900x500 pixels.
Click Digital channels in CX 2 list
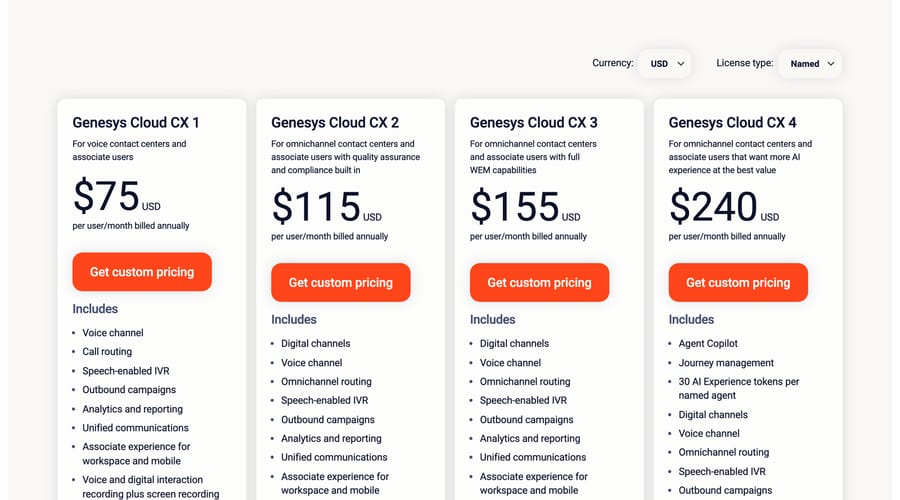pos(315,343)
